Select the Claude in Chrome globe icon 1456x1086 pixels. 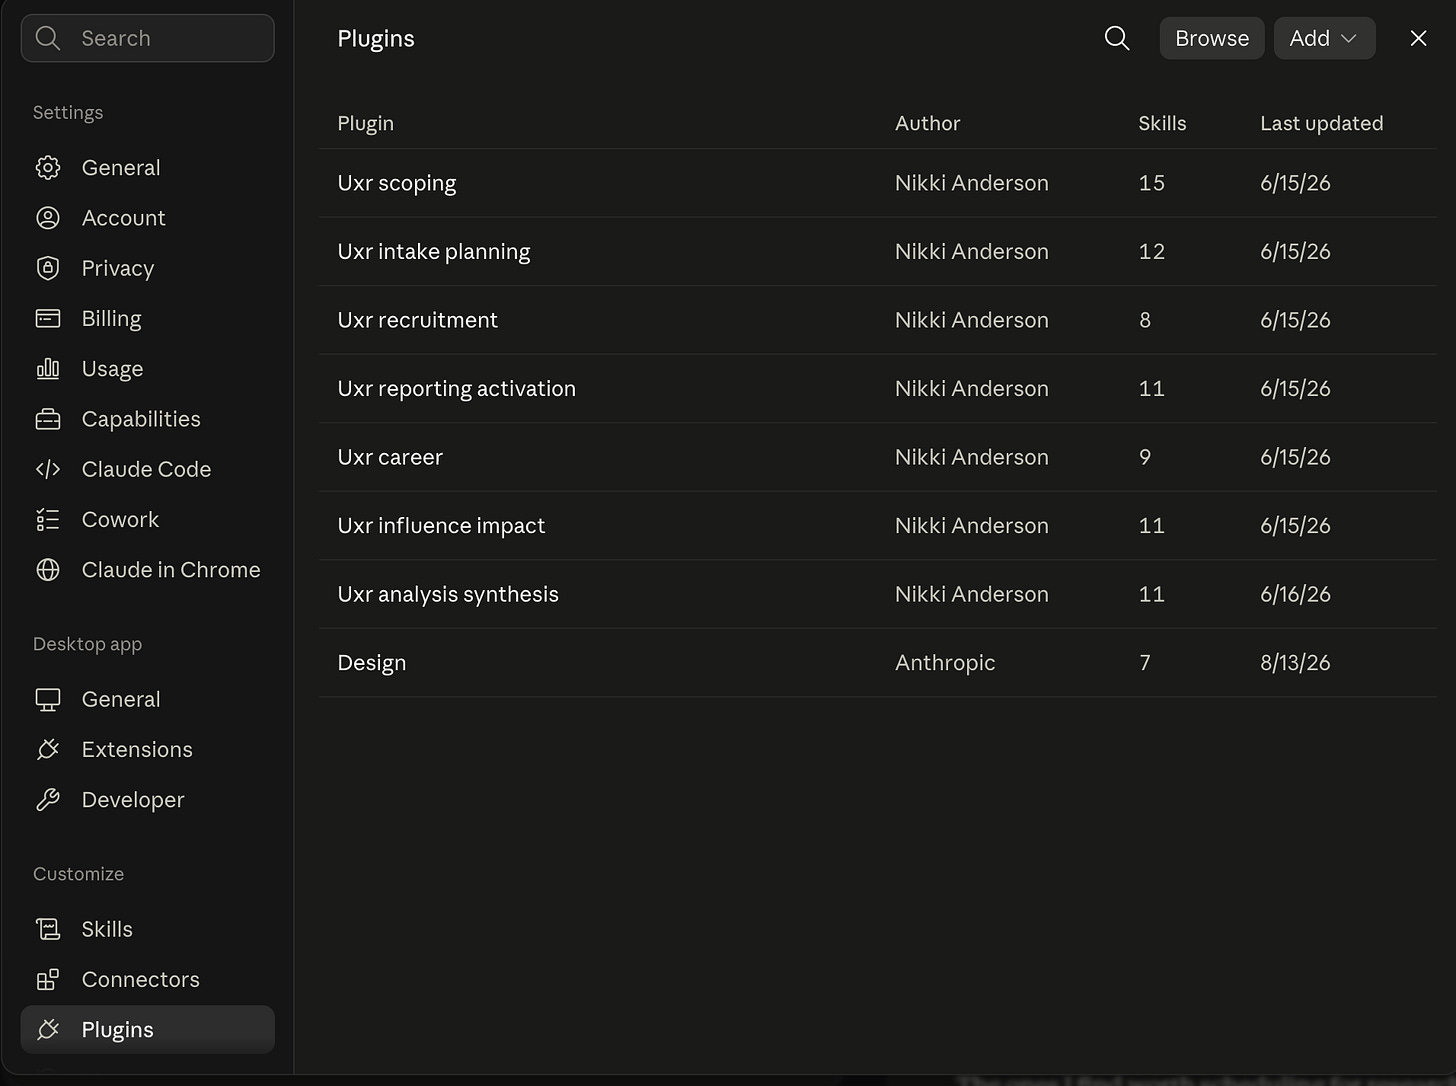point(48,570)
